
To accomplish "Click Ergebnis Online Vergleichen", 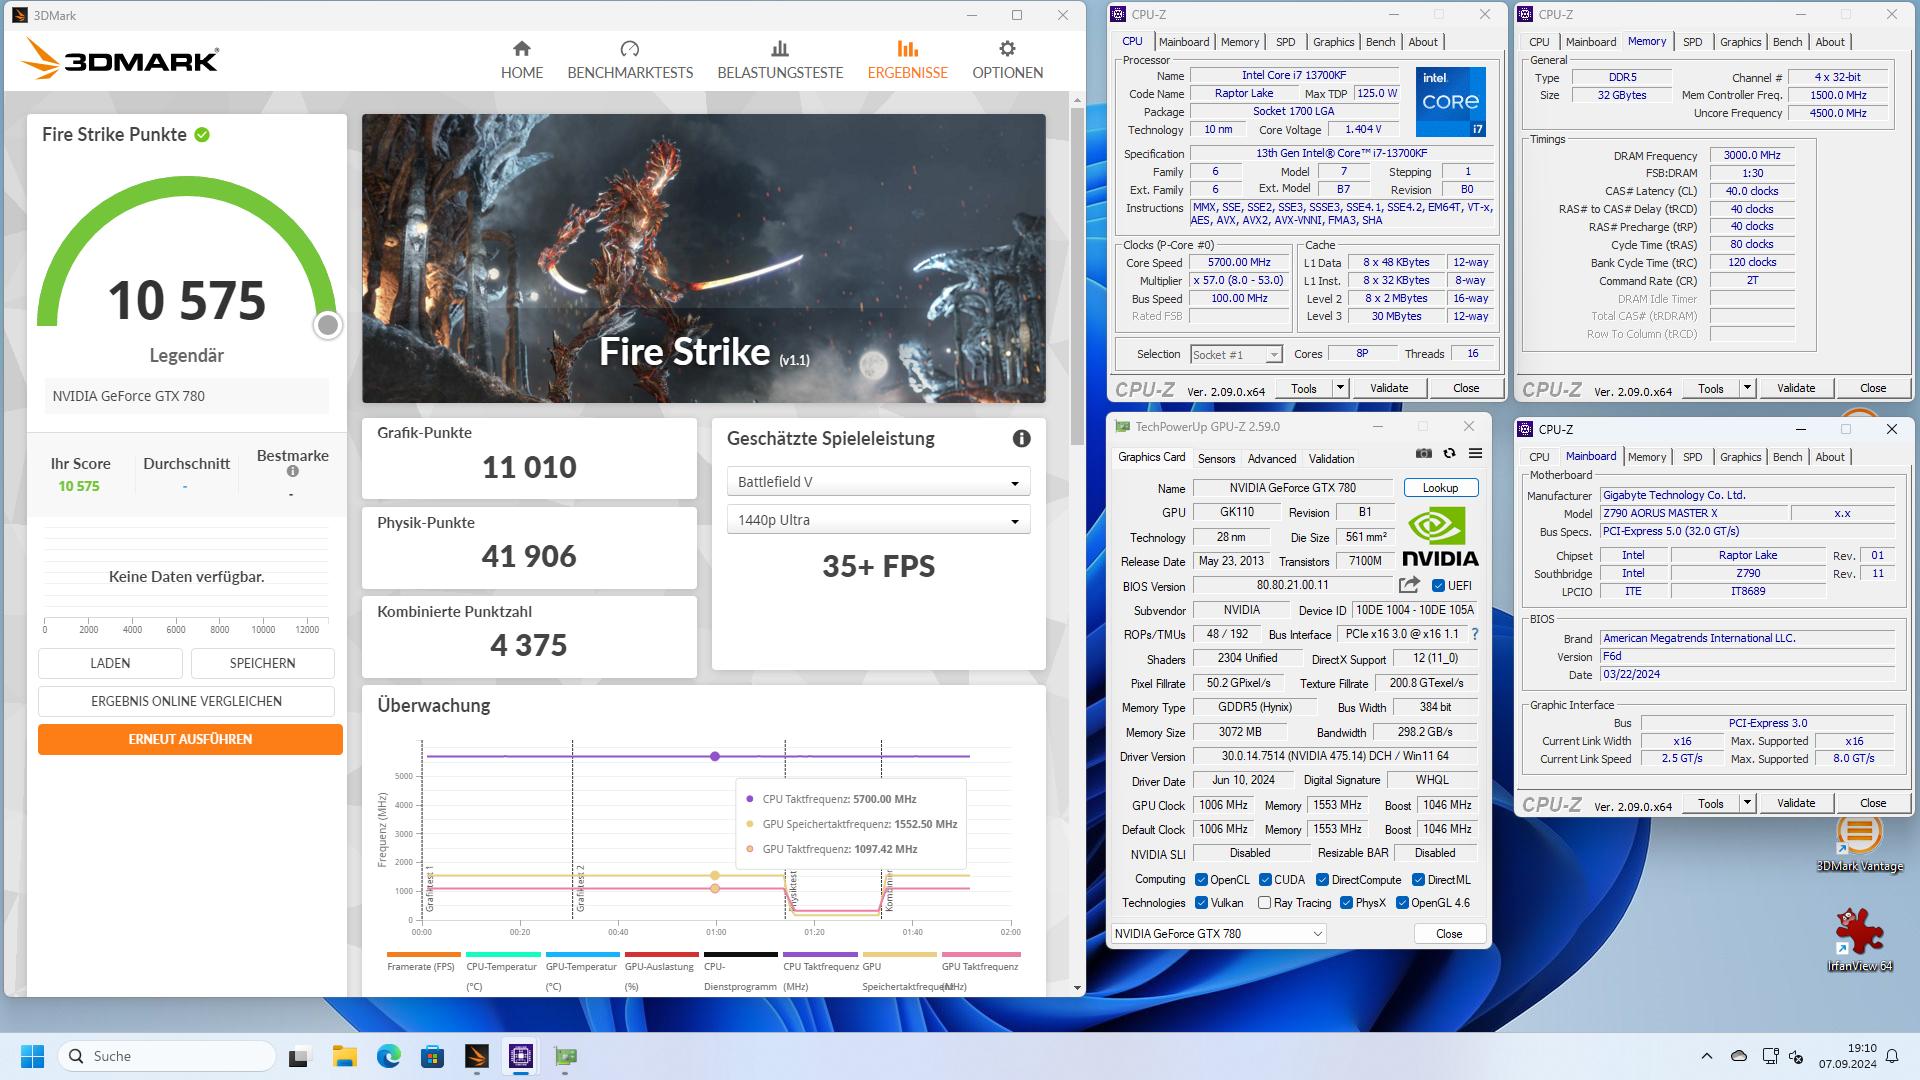I will coord(186,701).
